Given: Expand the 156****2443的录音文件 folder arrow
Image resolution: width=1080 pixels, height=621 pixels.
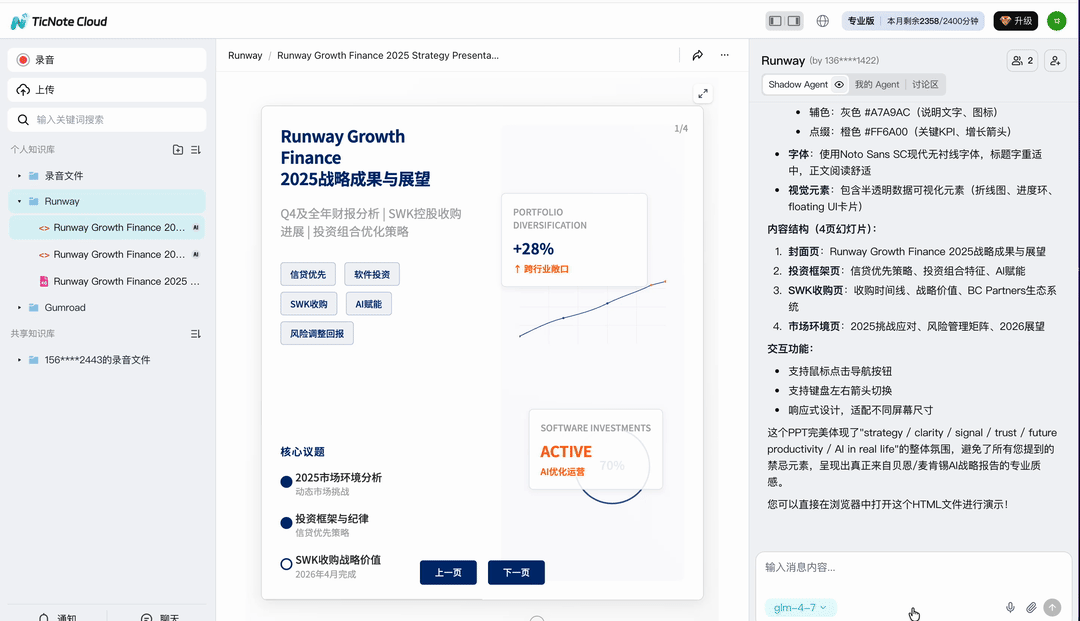Looking at the screenshot, I should (19, 360).
